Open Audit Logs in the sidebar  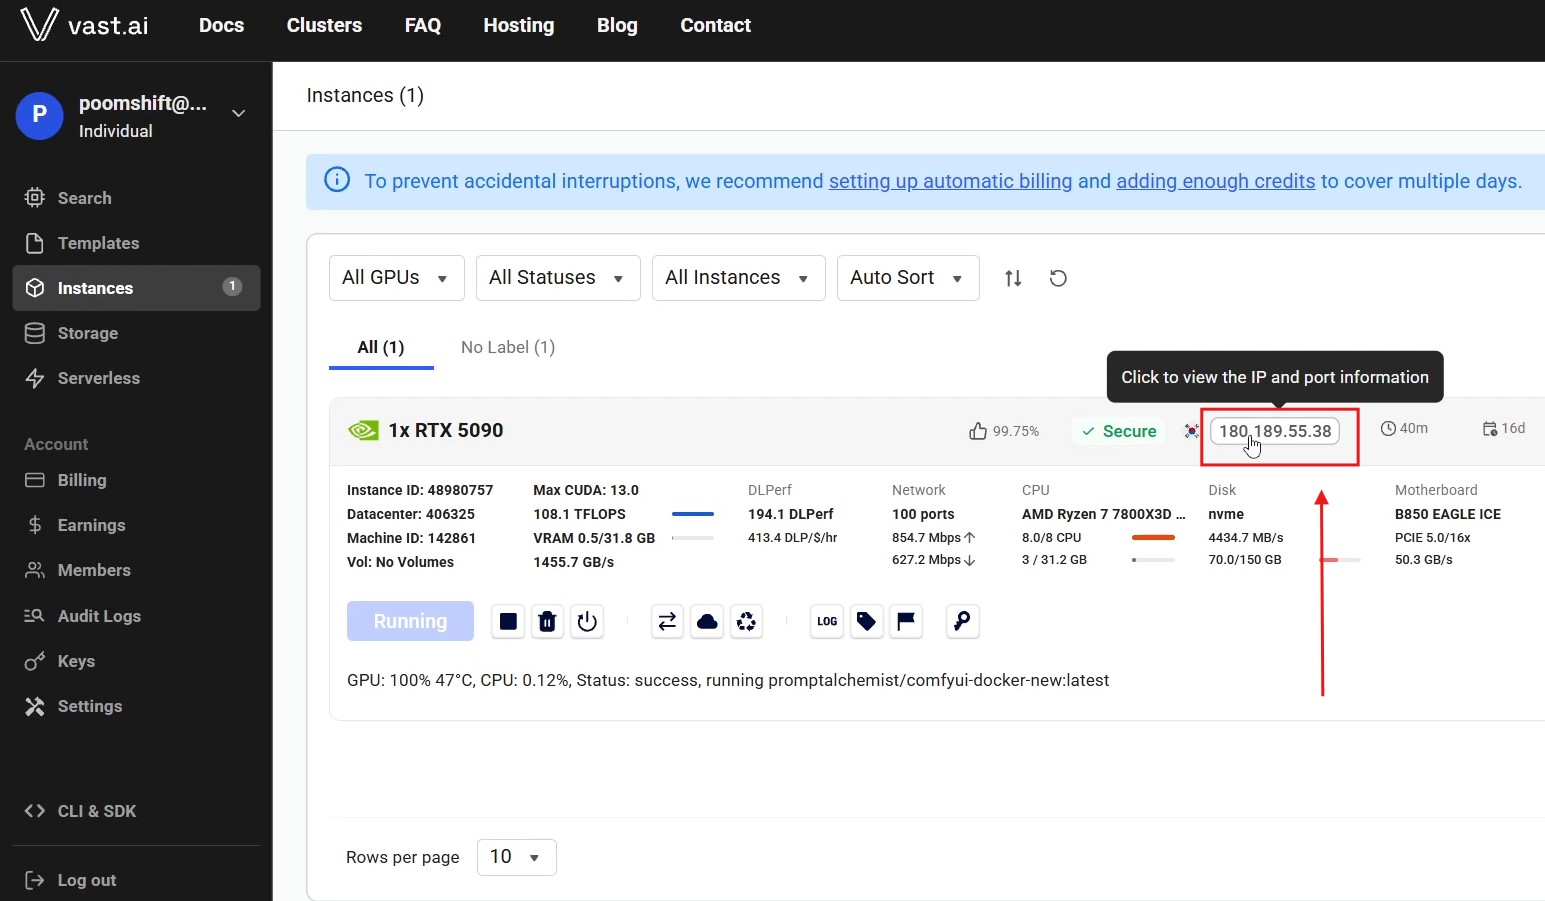(x=136, y=616)
